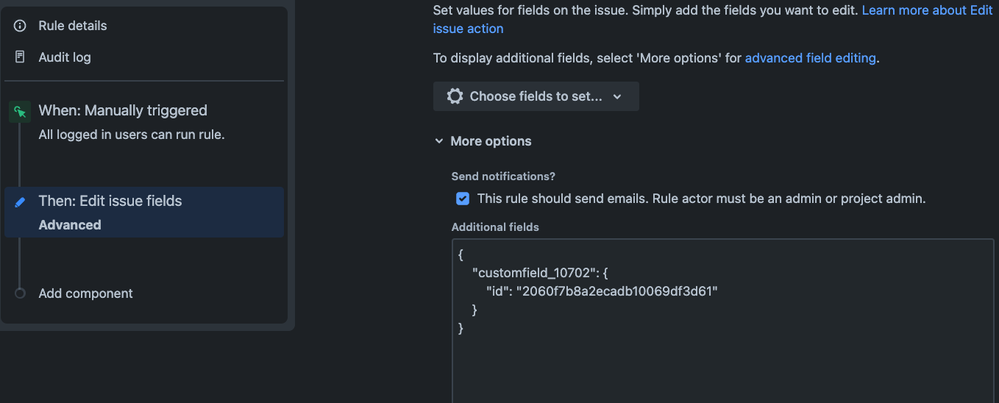Click the Choose fields to set button text

pos(536,97)
